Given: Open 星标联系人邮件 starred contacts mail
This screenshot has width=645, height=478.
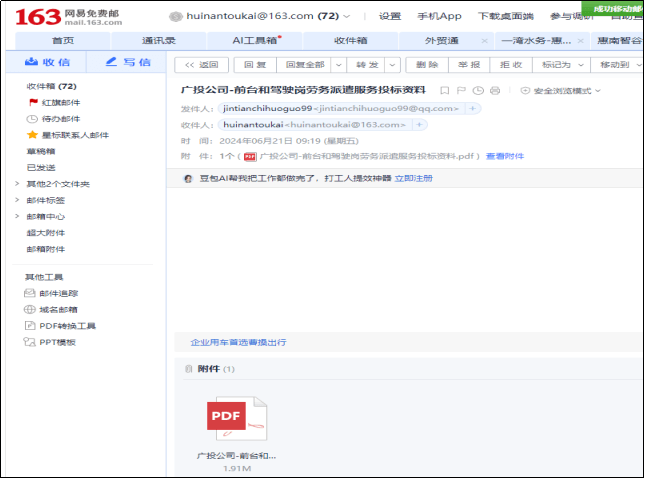Looking at the screenshot, I should click(x=66, y=134).
